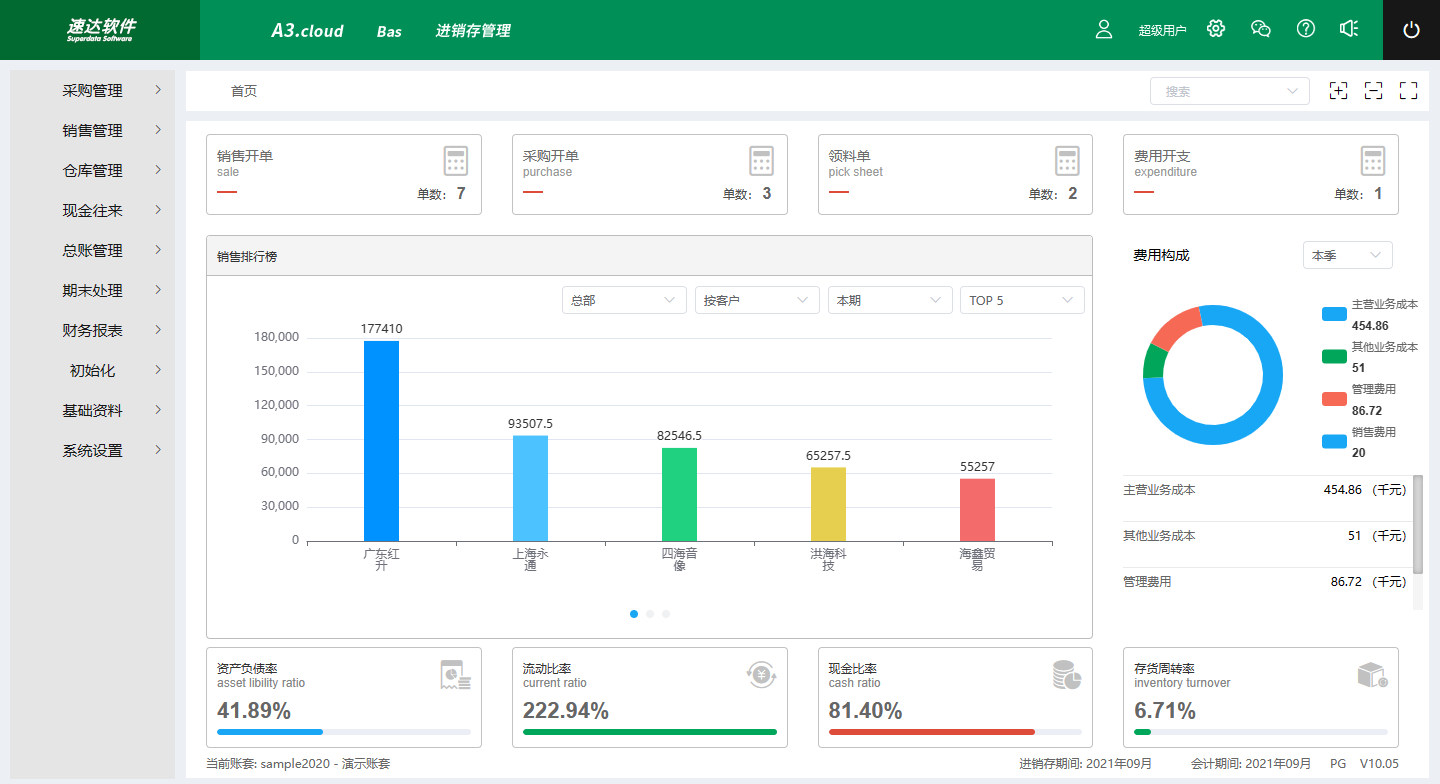Viewport: 1440px width, 784px height.
Task: Select the second carousel dot below sales chart
Action: tap(649, 613)
